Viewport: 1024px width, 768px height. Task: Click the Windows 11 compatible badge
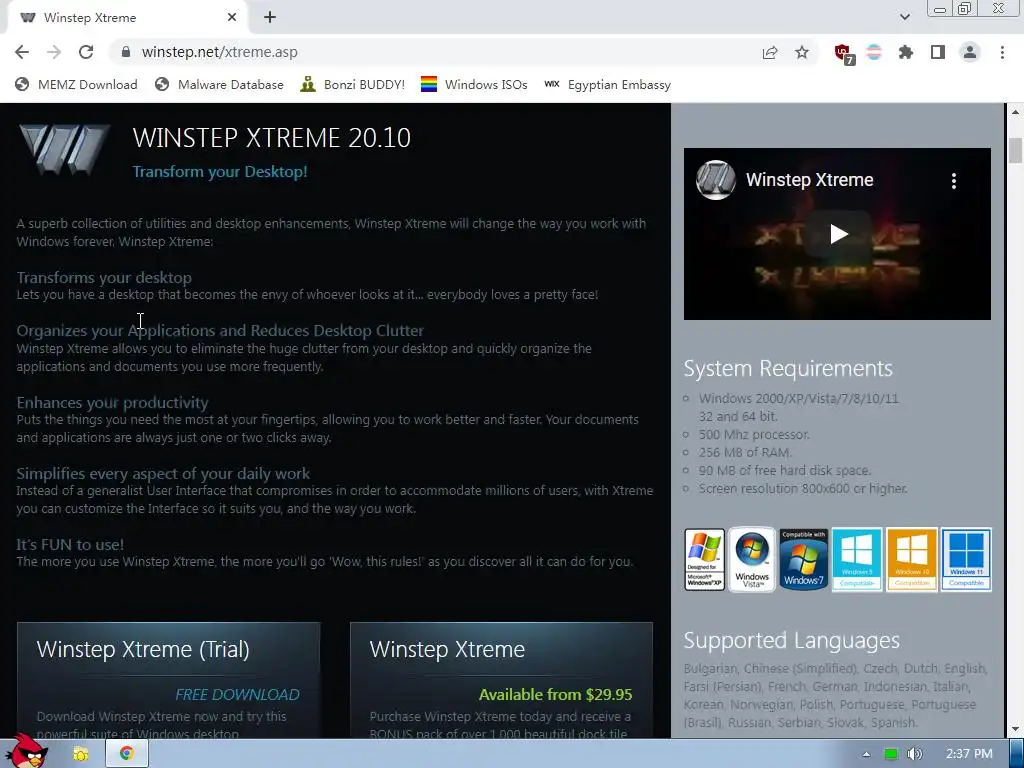coord(966,560)
